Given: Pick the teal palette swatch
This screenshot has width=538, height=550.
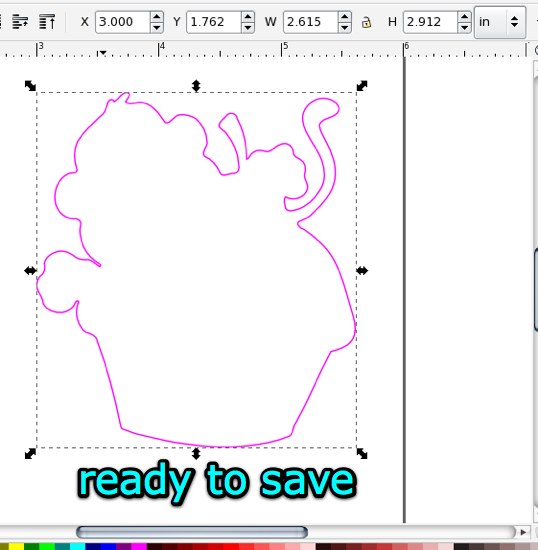Looking at the screenshot, I should coord(62,546).
